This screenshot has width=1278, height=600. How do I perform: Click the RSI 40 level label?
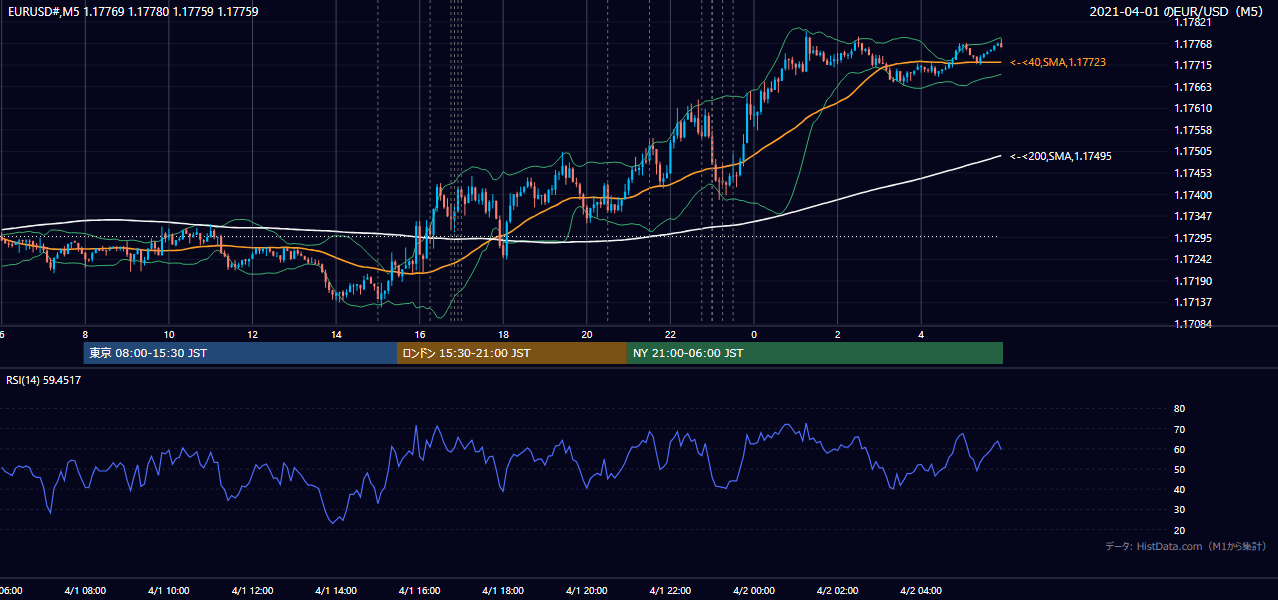pos(1179,489)
